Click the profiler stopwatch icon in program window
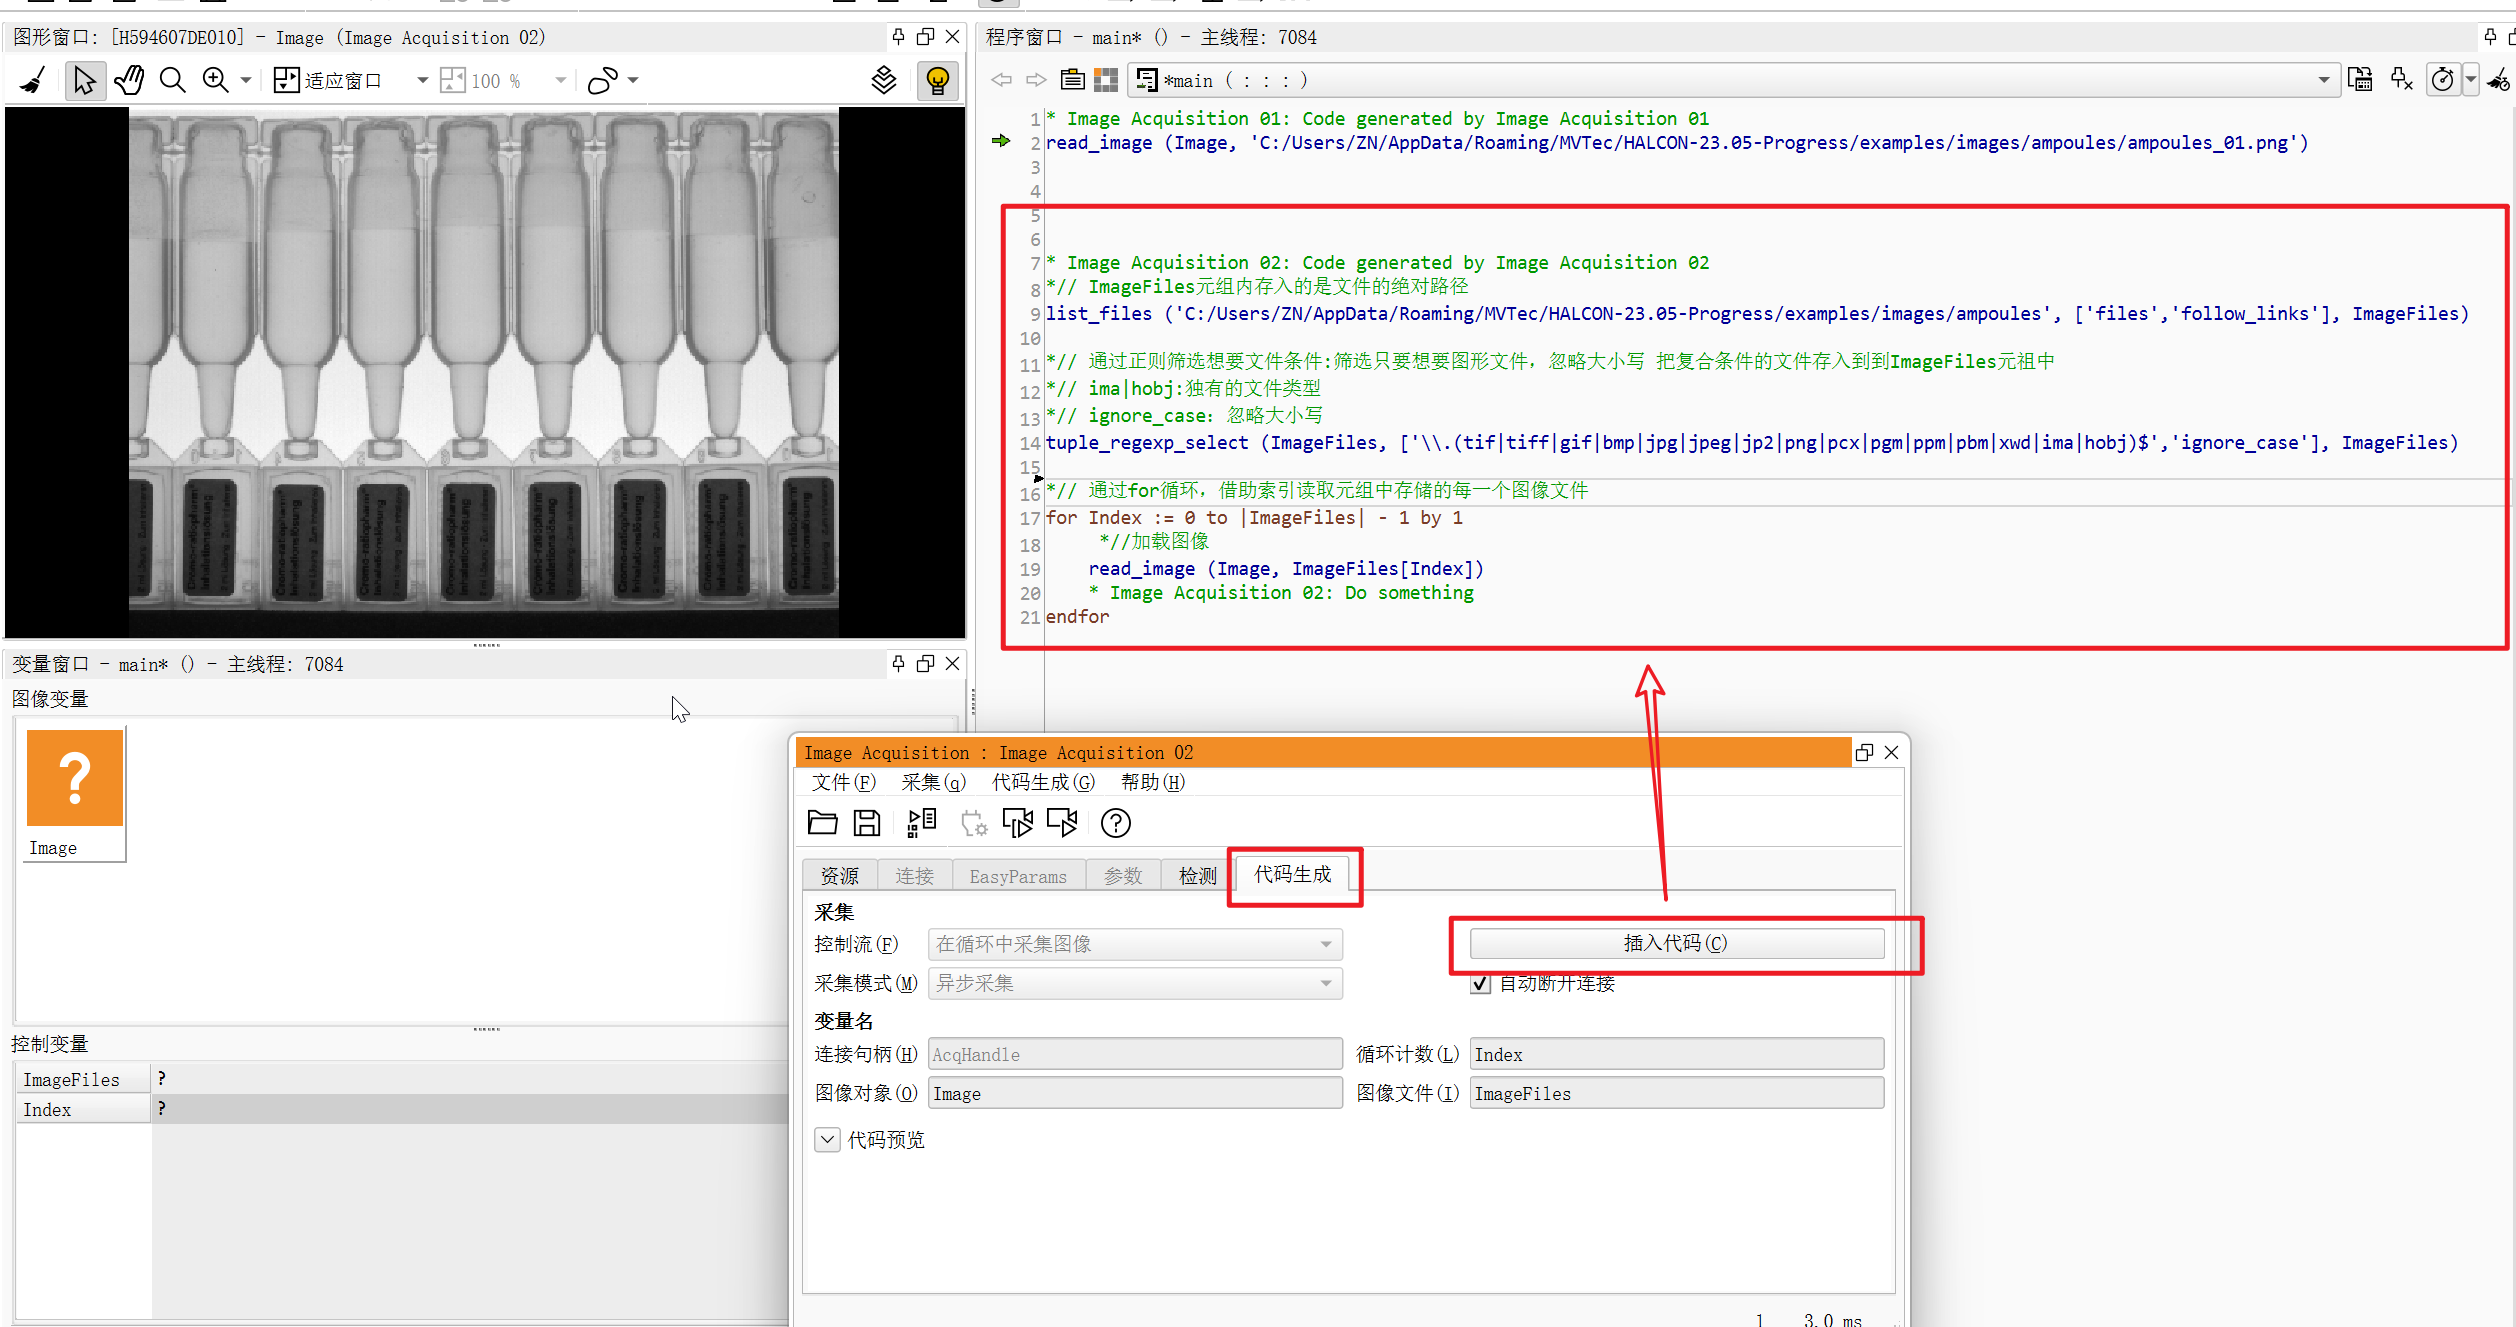2516x1327 pixels. (x=2442, y=80)
